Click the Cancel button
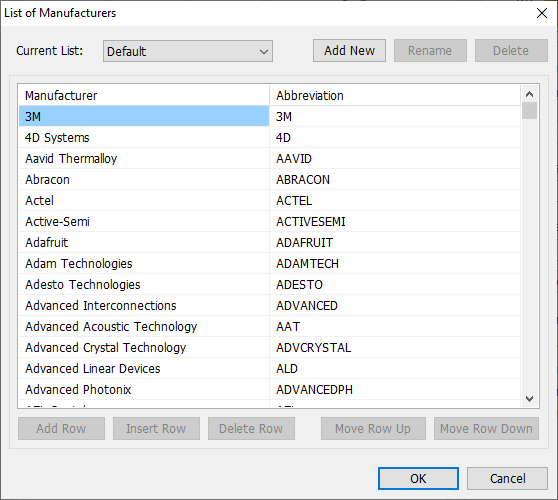The width and height of the screenshot is (558, 500). click(x=507, y=478)
